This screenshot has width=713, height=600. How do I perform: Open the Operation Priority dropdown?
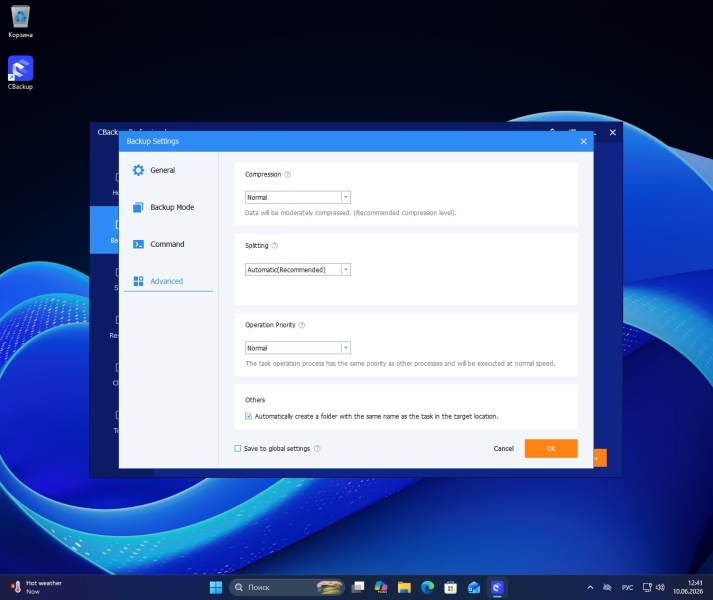tap(298, 348)
